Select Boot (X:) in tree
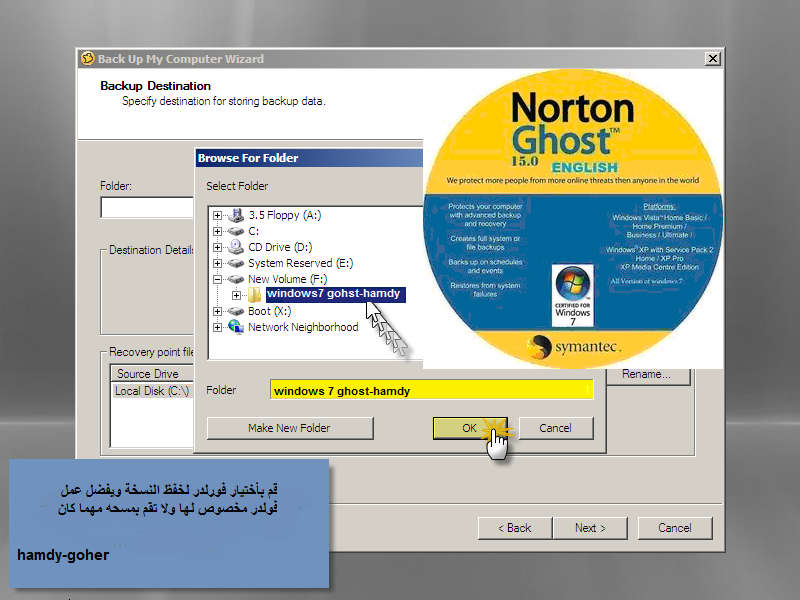Viewport: 800px width, 600px height. (x=269, y=311)
